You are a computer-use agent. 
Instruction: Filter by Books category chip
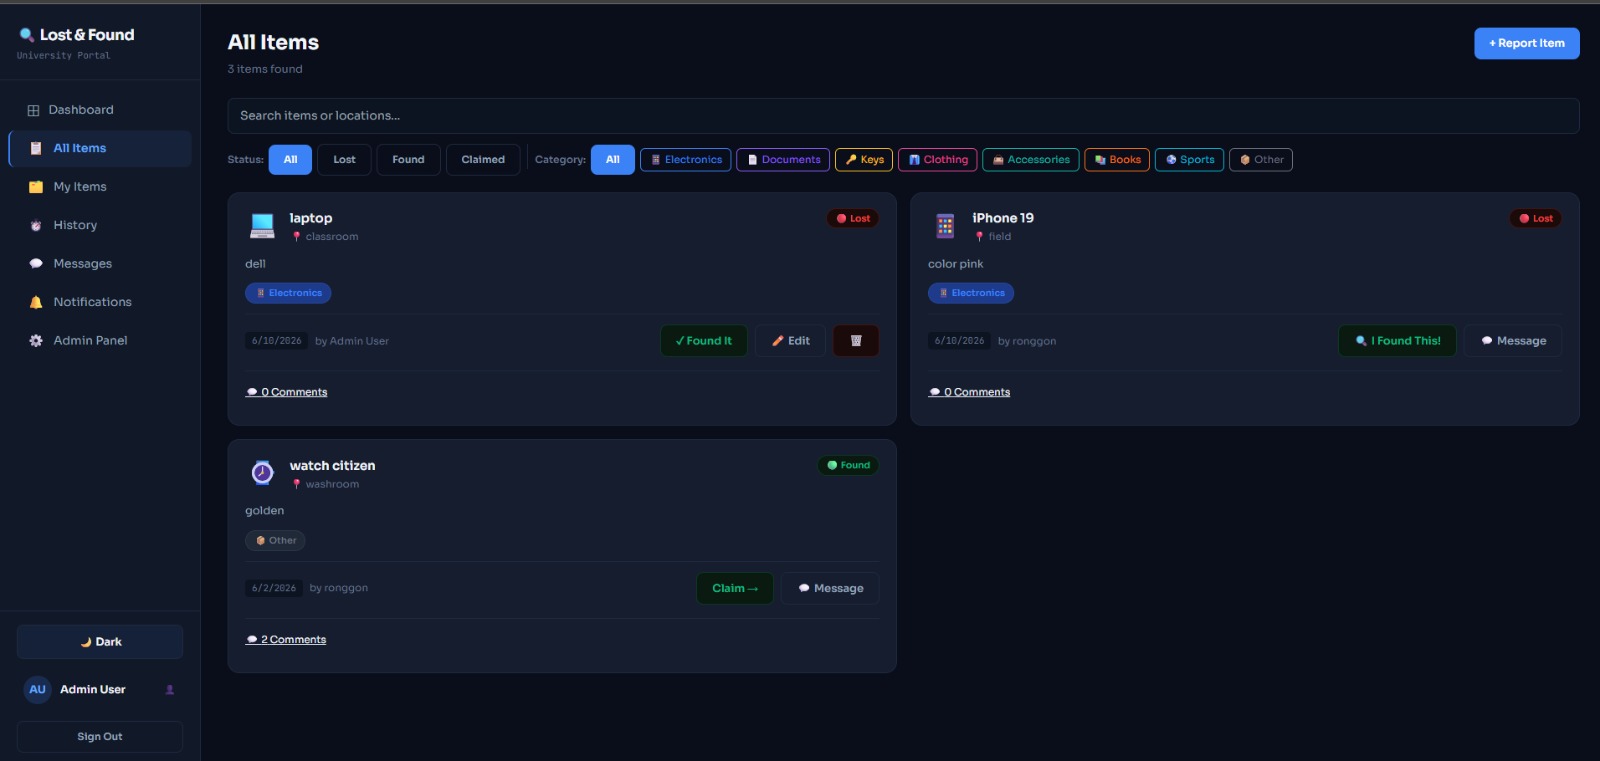[1117, 160]
